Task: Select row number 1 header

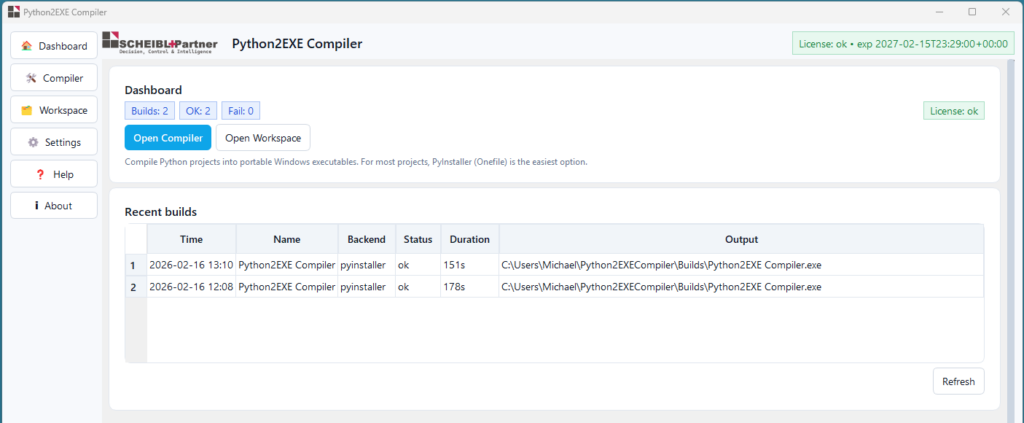Action: pyautogui.click(x=136, y=265)
